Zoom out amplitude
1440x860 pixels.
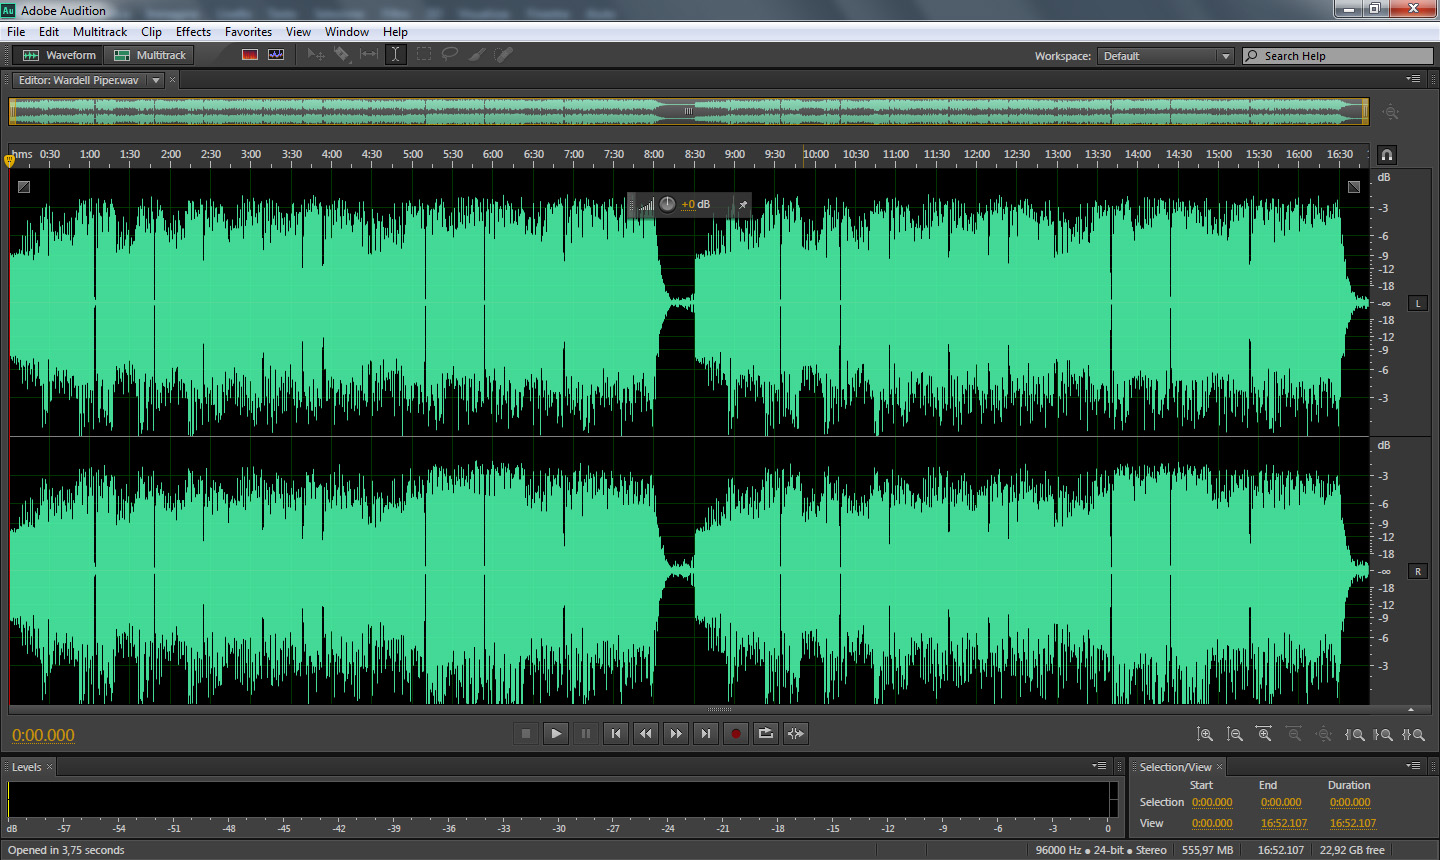[1235, 734]
